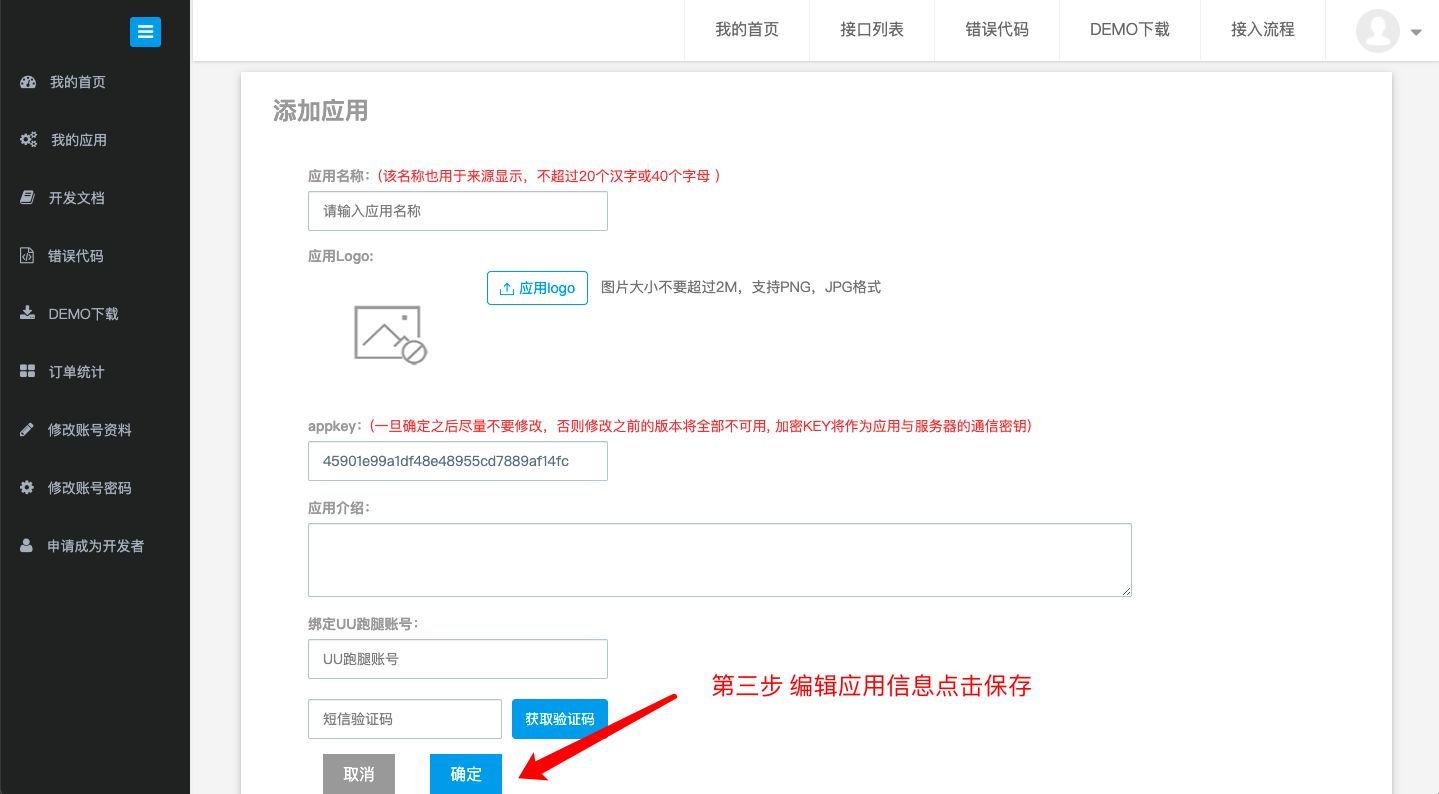Click the 获取验证码 button
Screen dimensions: 1439x794
(x=559, y=719)
